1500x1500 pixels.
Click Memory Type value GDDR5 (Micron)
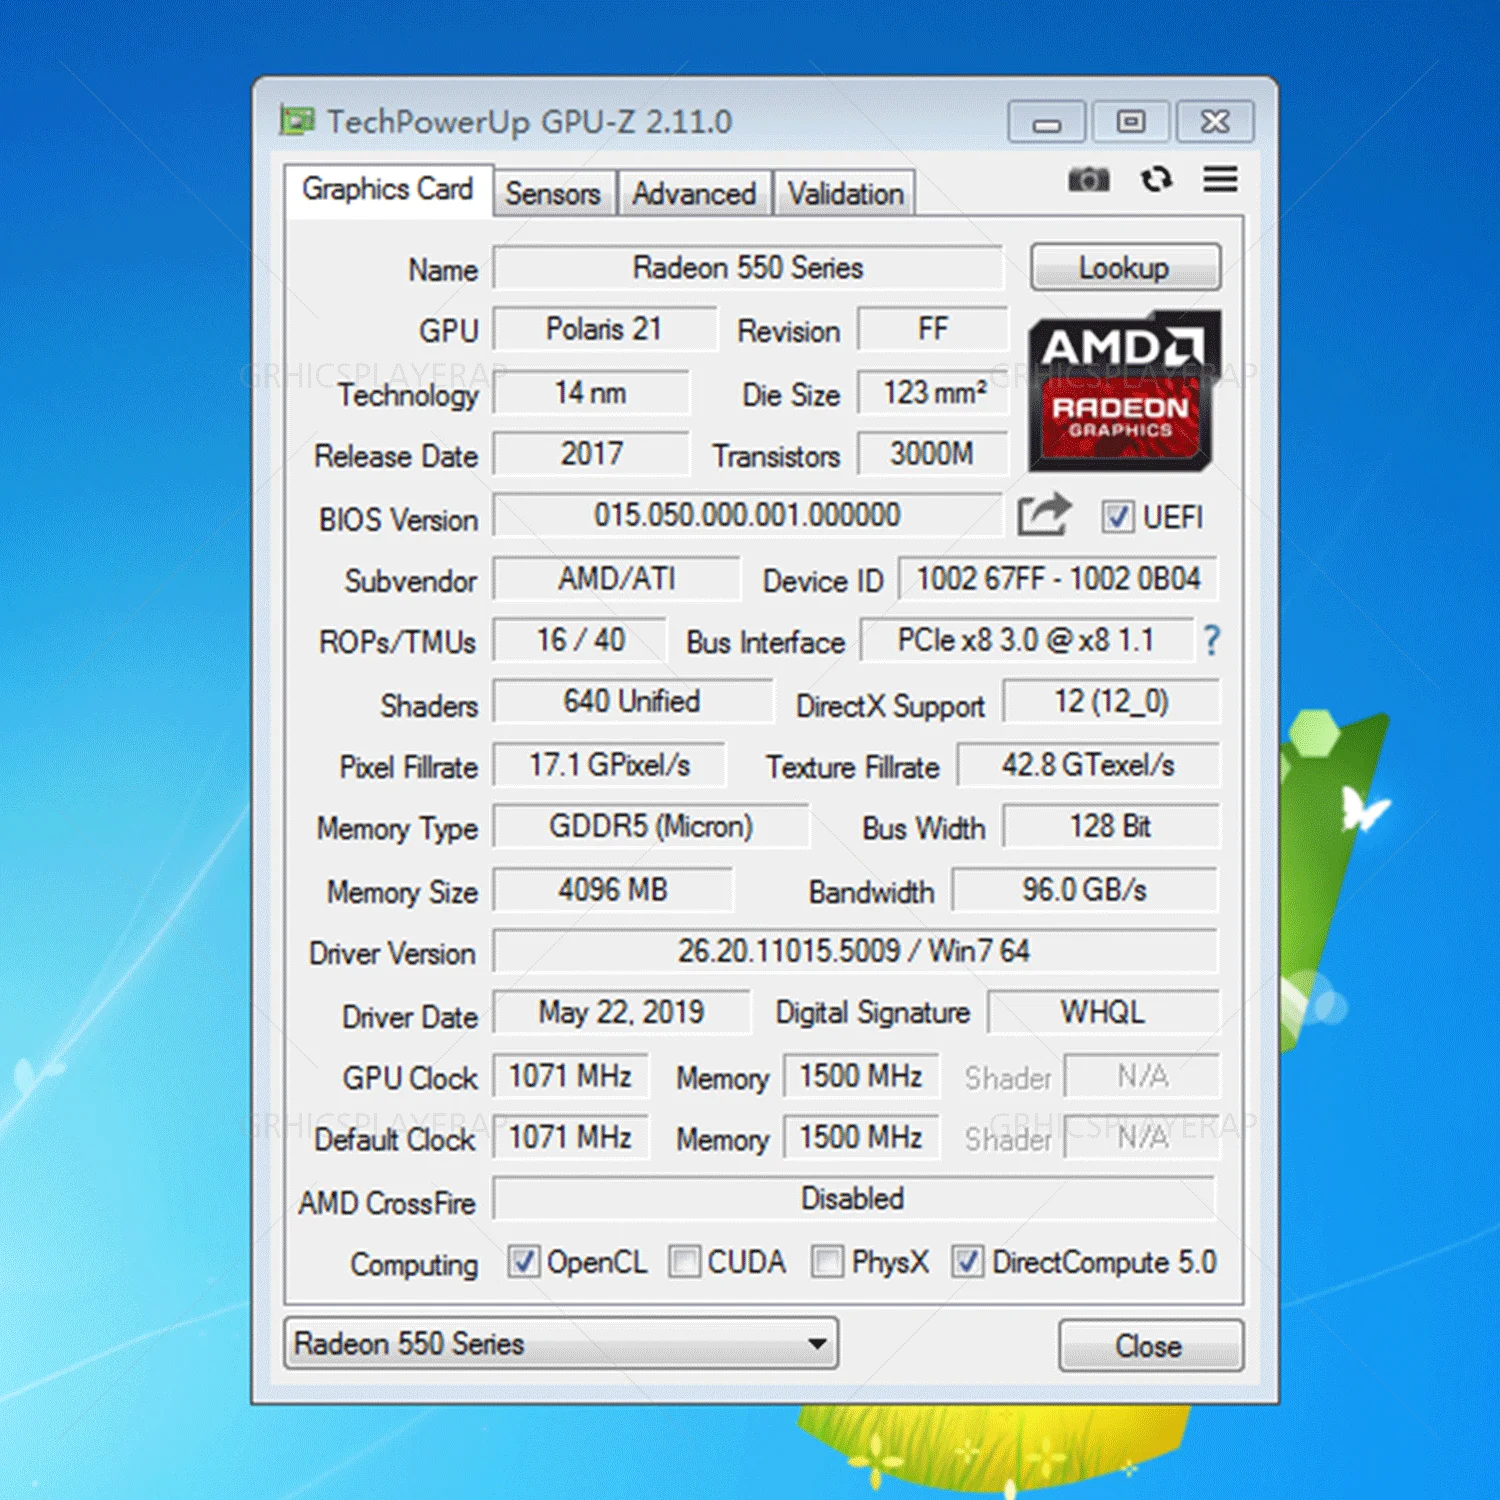[x=651, y=827]
